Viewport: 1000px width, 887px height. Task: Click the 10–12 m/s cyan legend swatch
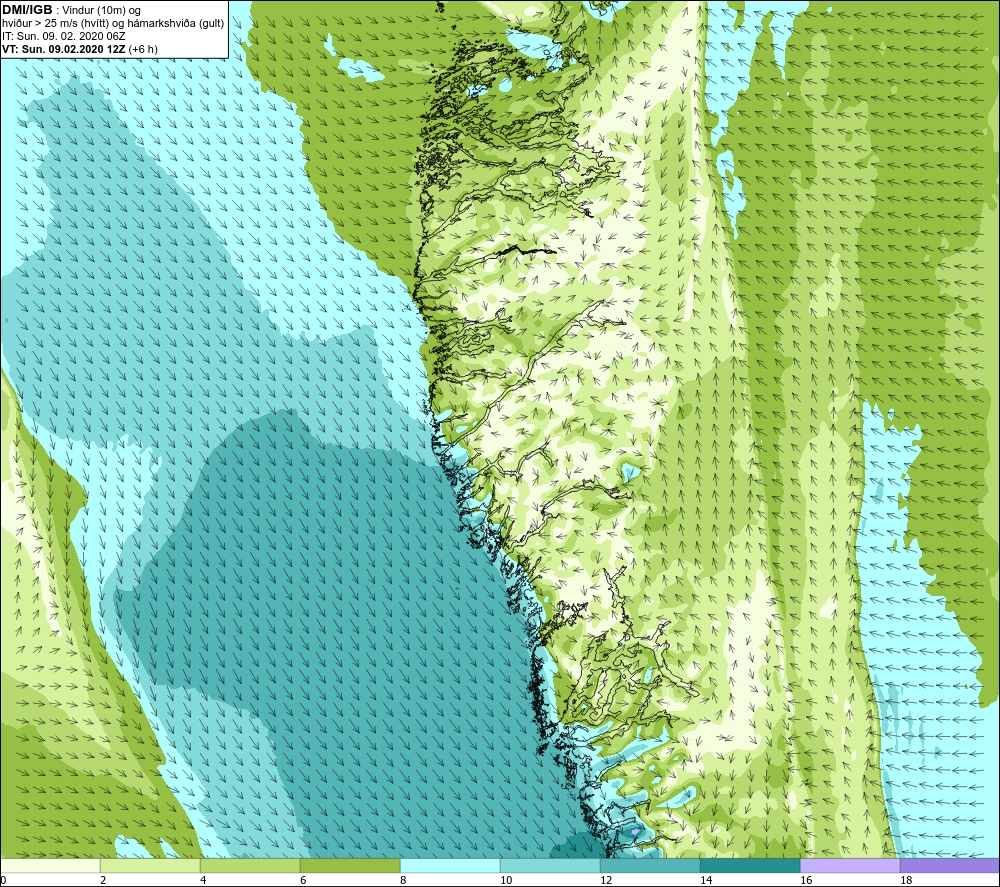(550, 865)
